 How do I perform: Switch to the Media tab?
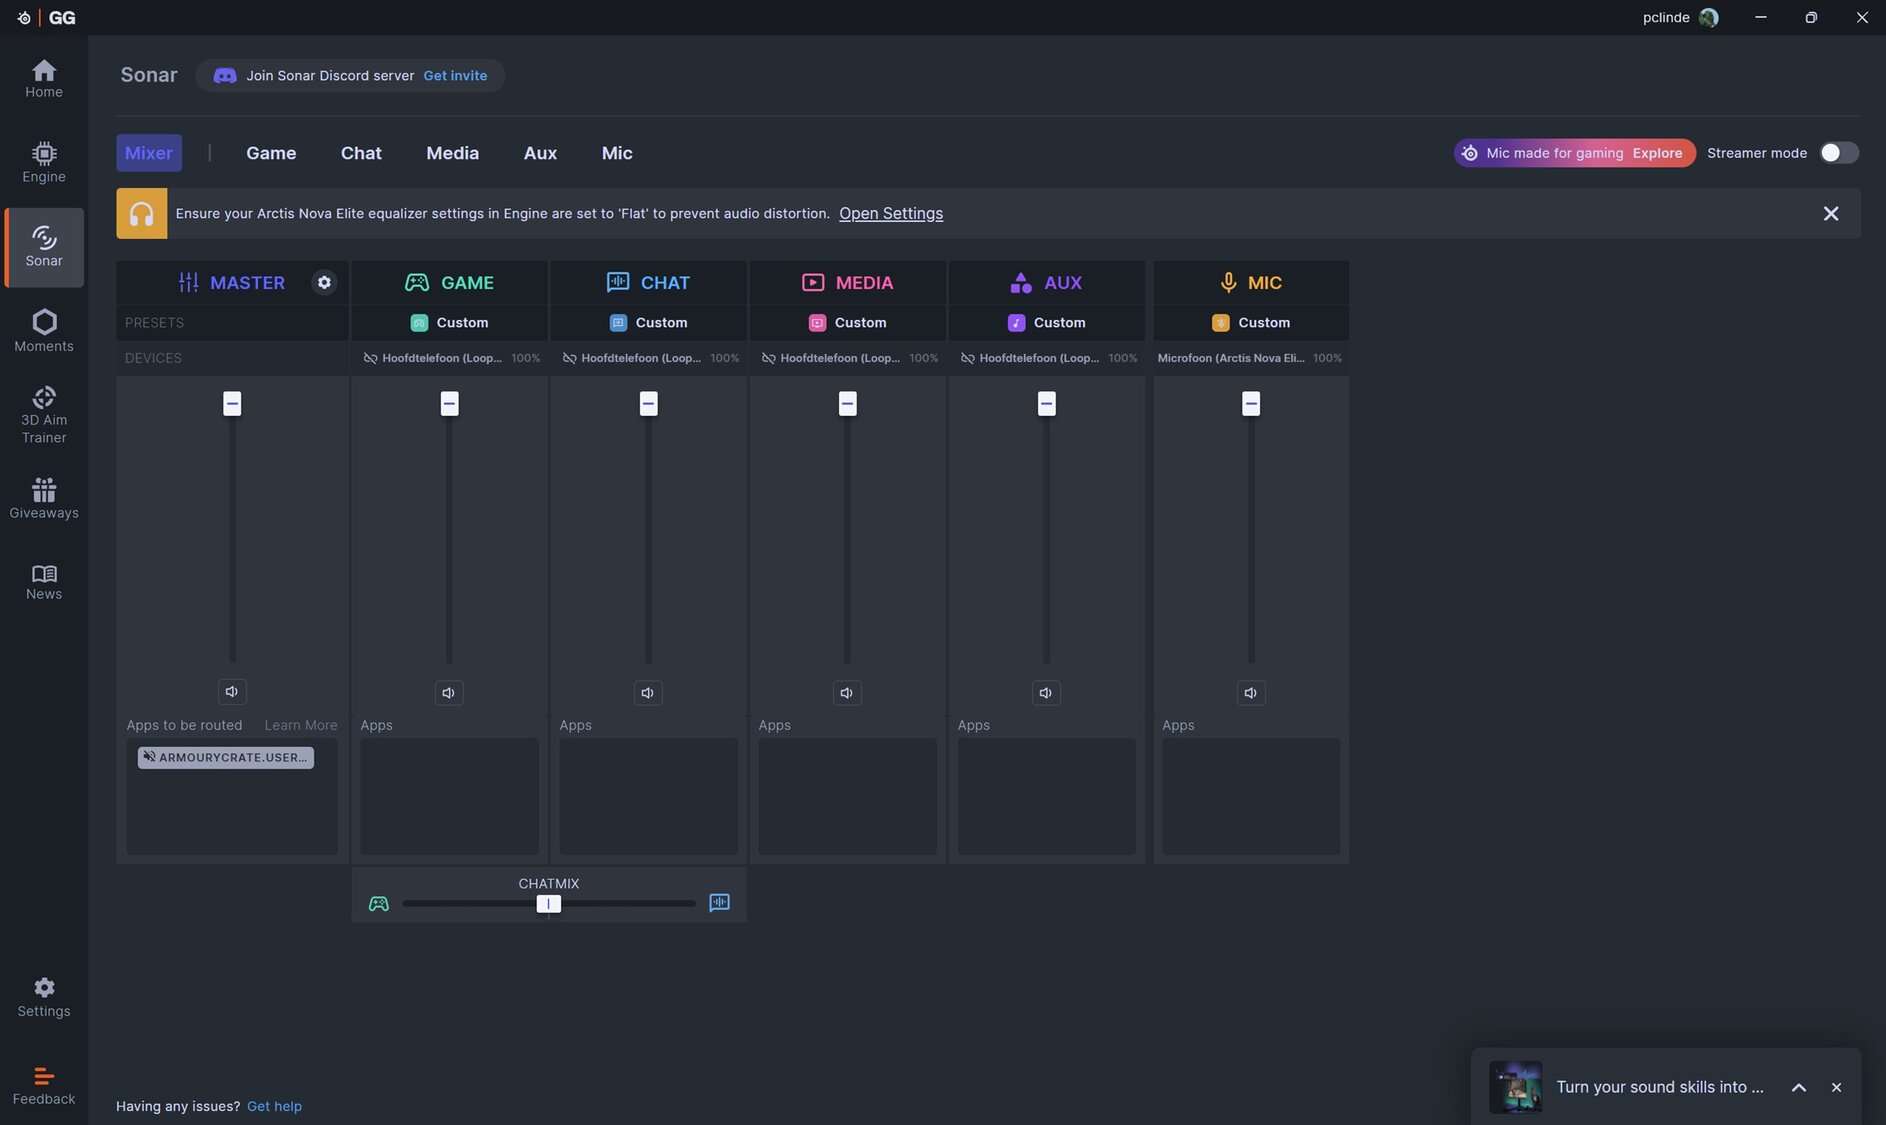coord(452,153)
